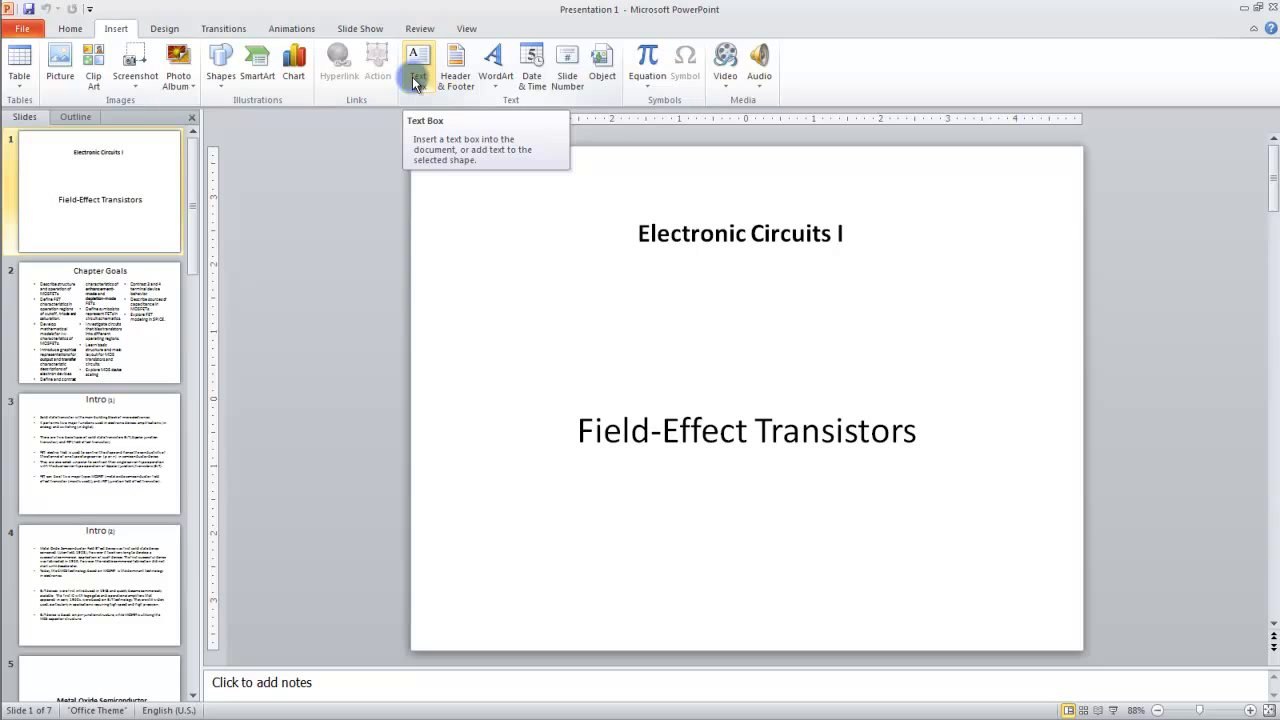Zoom out with the minus button
This screenshot has height=720, width=1280.
tap(1157, 710)
